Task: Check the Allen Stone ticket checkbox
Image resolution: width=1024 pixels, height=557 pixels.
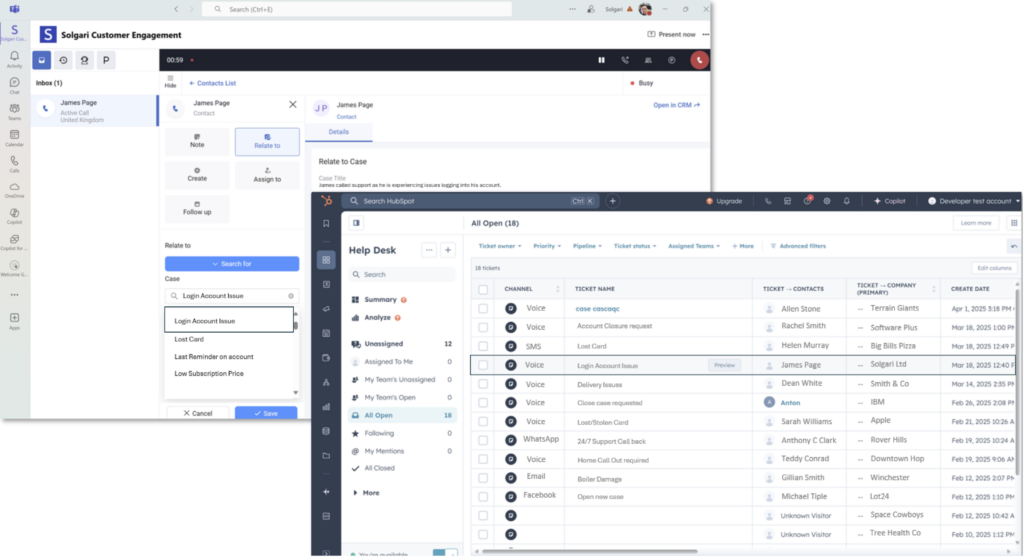Action: [x=483, y=308]
